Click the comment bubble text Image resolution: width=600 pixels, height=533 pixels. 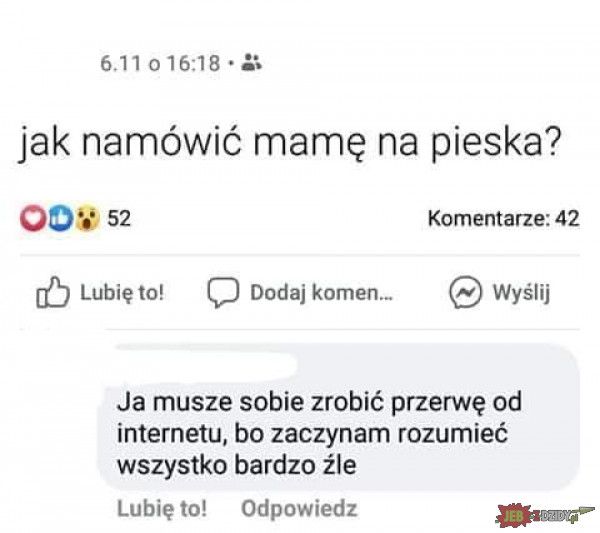319,434
